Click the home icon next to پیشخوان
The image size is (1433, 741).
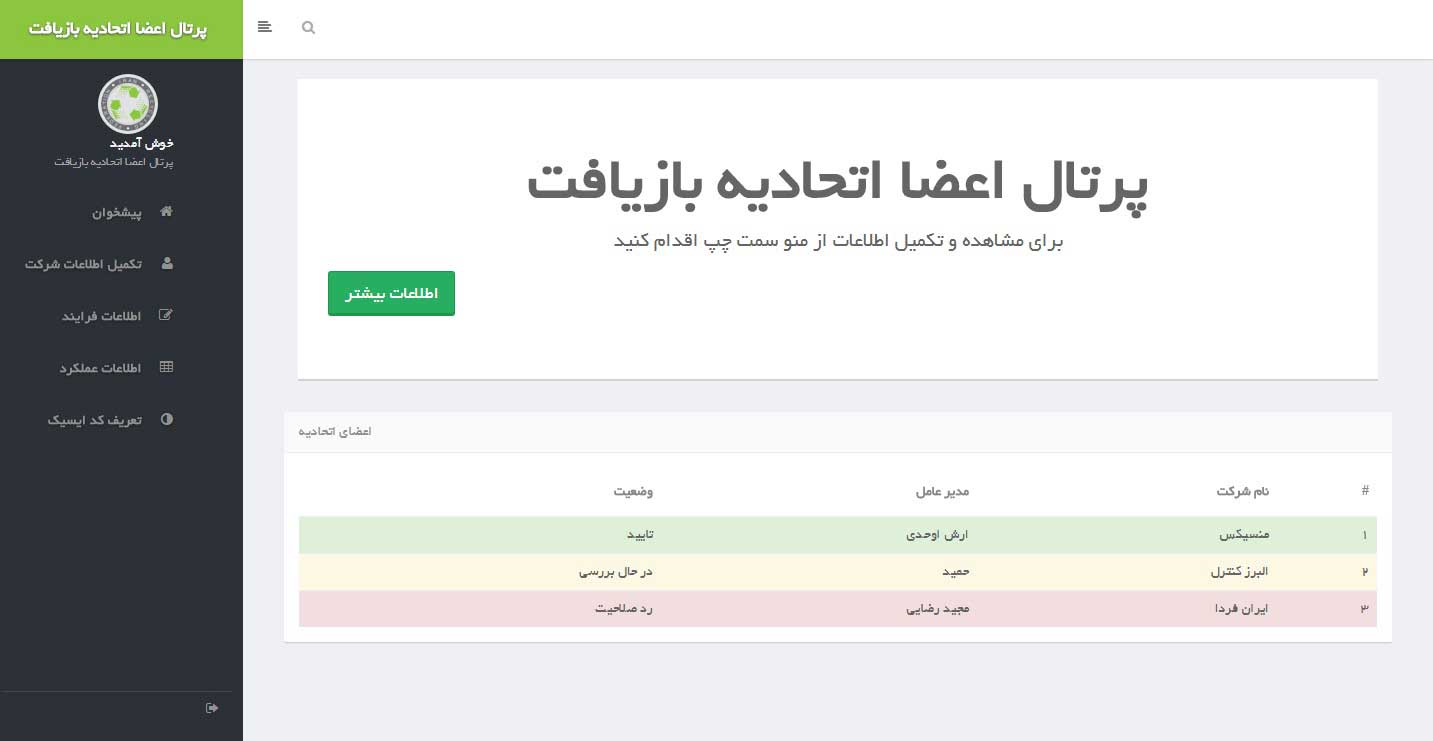[167, 211]
